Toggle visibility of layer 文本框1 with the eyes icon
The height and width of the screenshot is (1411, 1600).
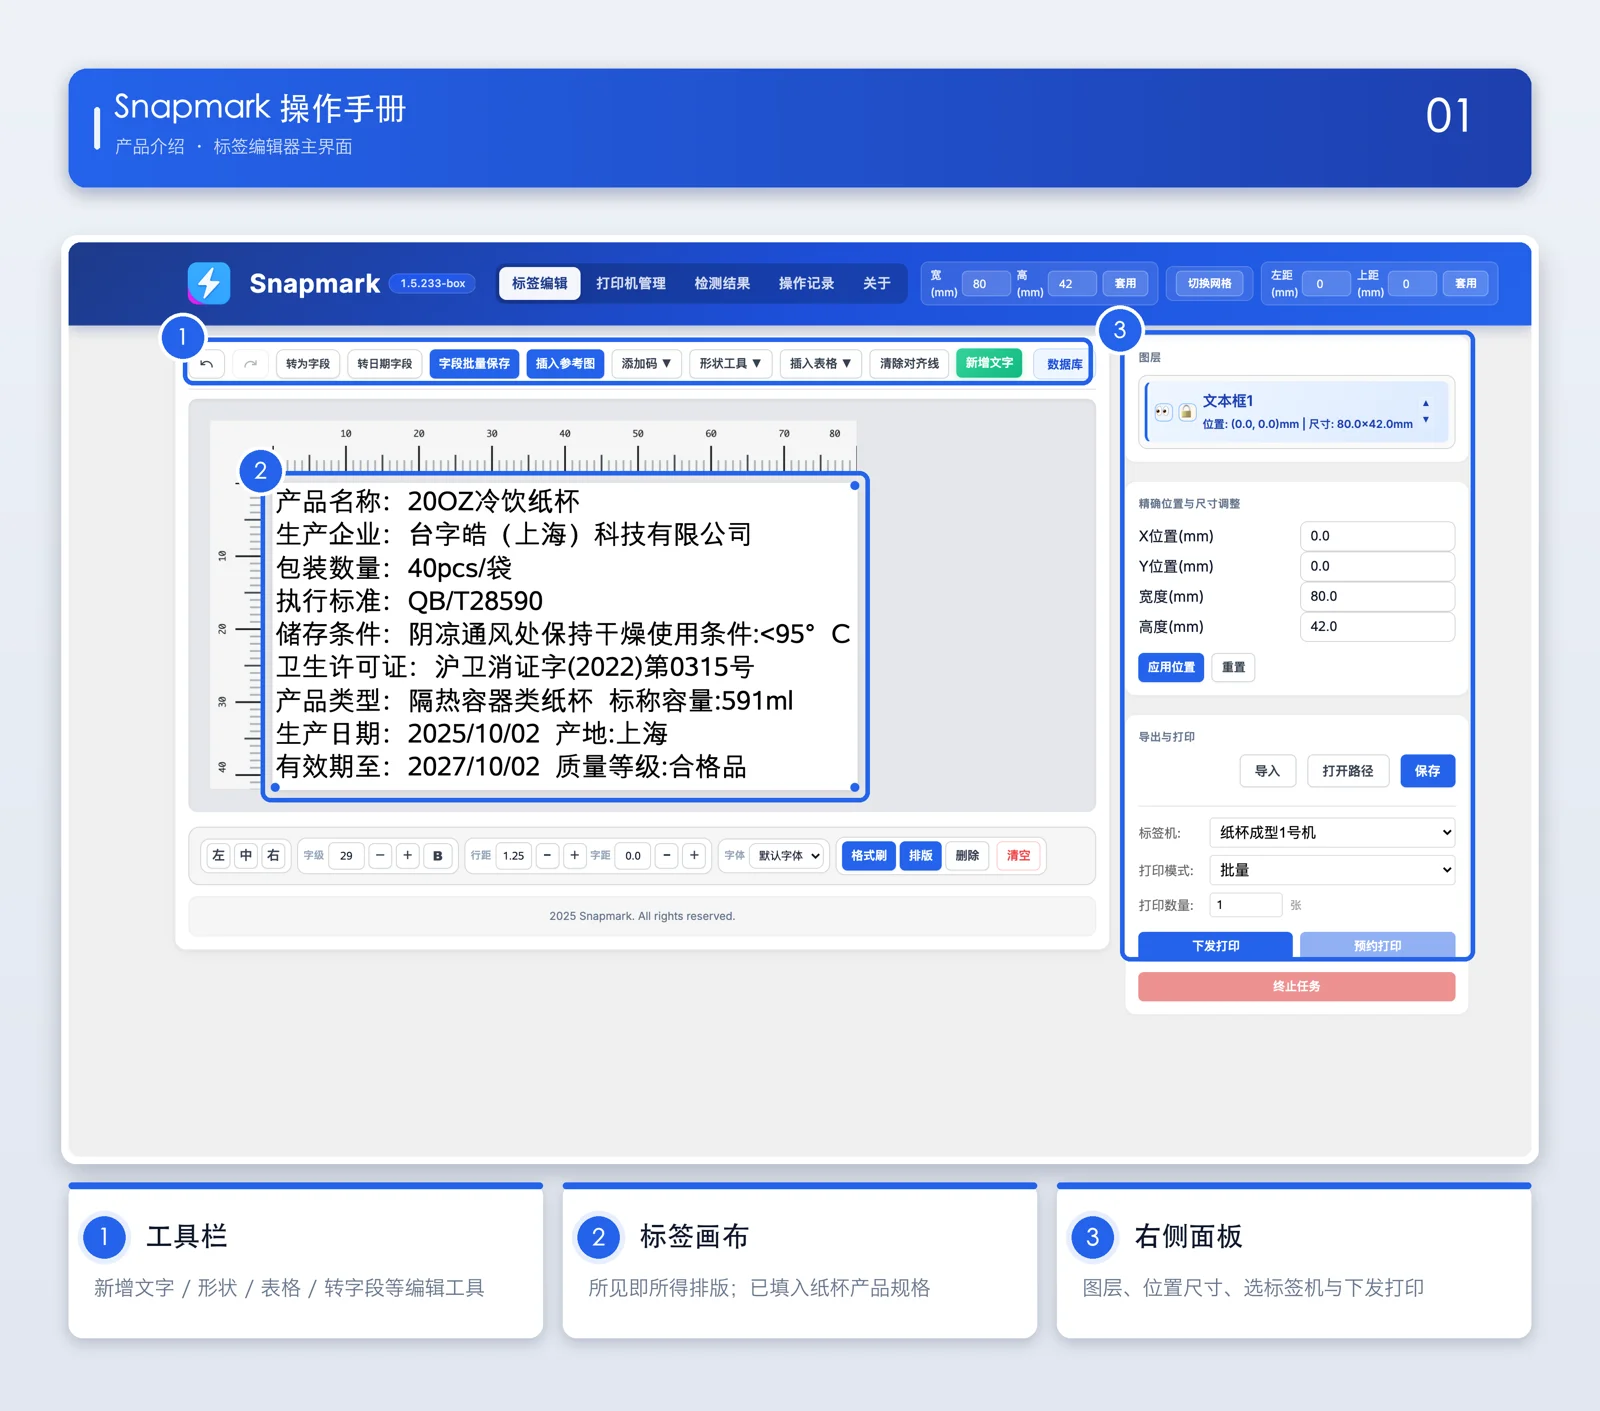(1163, 411)
